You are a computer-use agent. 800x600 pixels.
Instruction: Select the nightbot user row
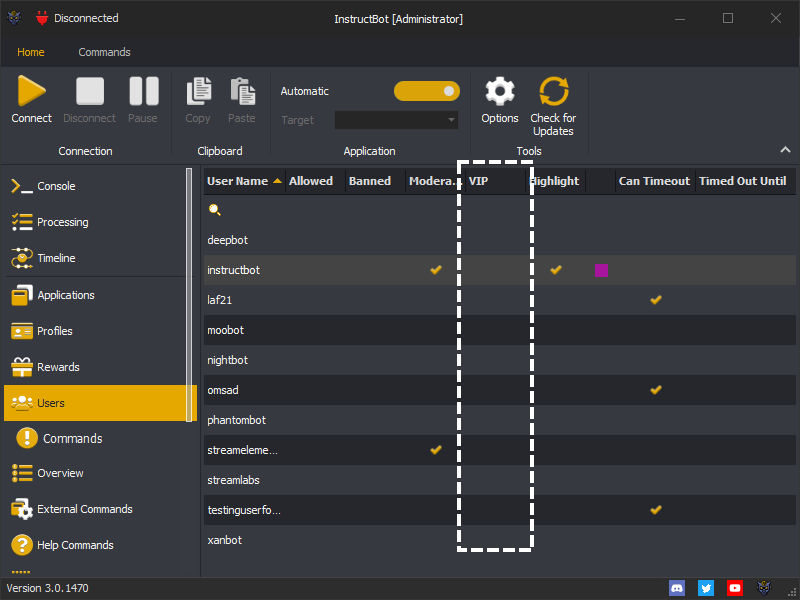pyautogui.click(x=499, y=360)
